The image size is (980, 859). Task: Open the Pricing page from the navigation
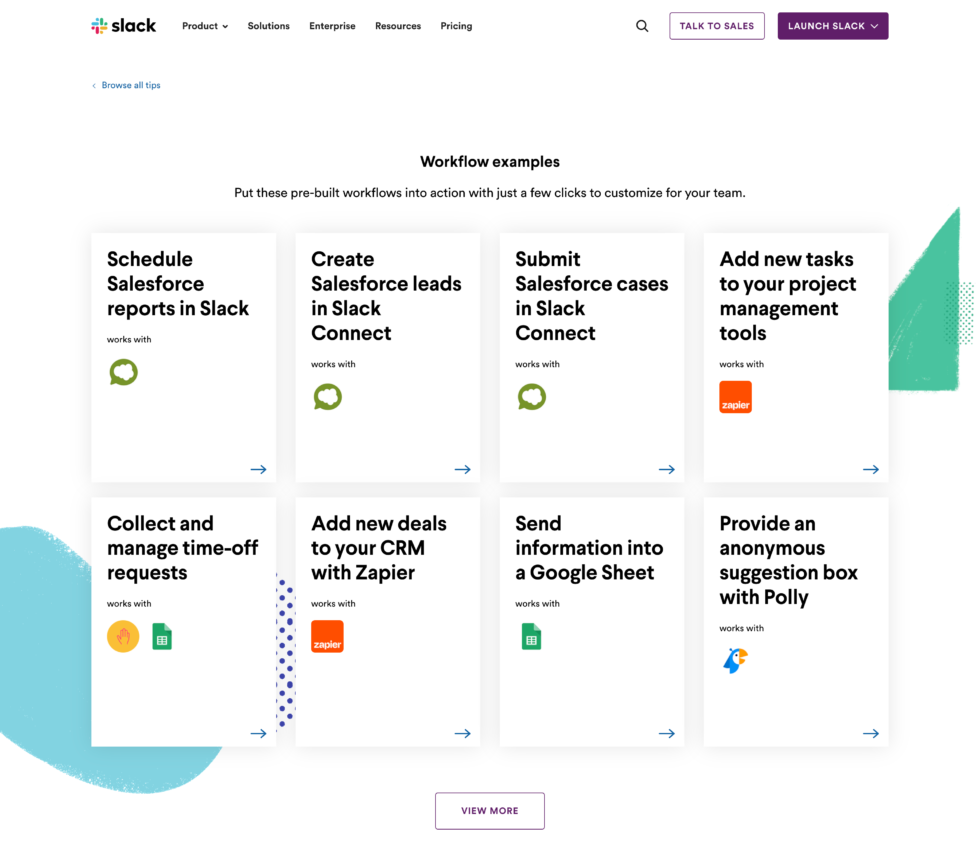(456, 26)
